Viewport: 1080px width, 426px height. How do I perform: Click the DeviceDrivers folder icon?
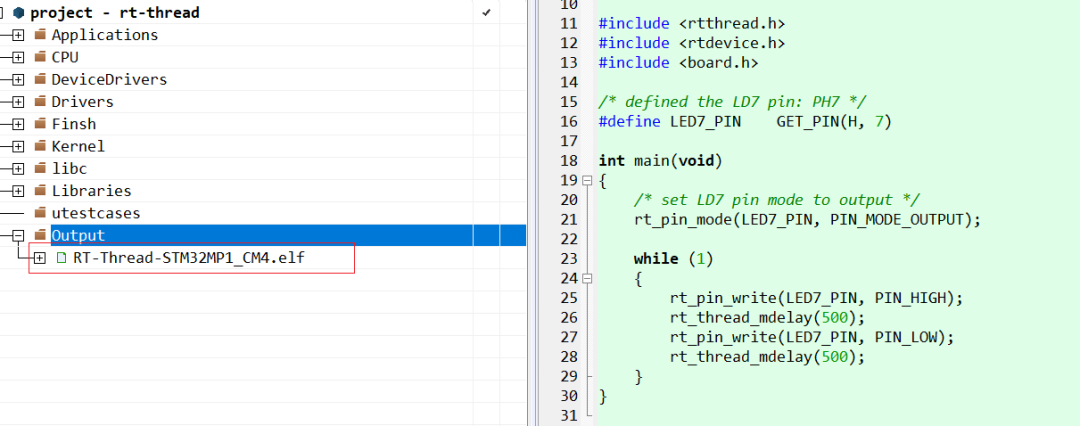[x=40, y=79]
